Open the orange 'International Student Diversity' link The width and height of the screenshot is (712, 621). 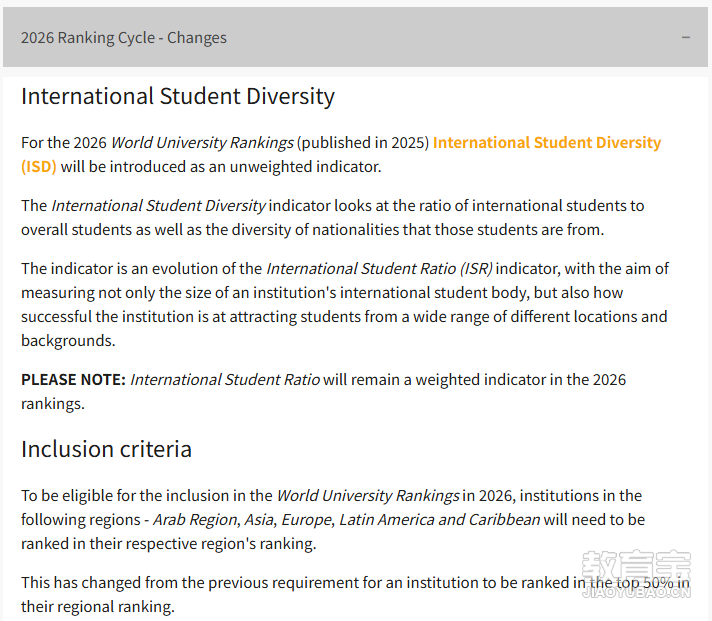(547, 143)
